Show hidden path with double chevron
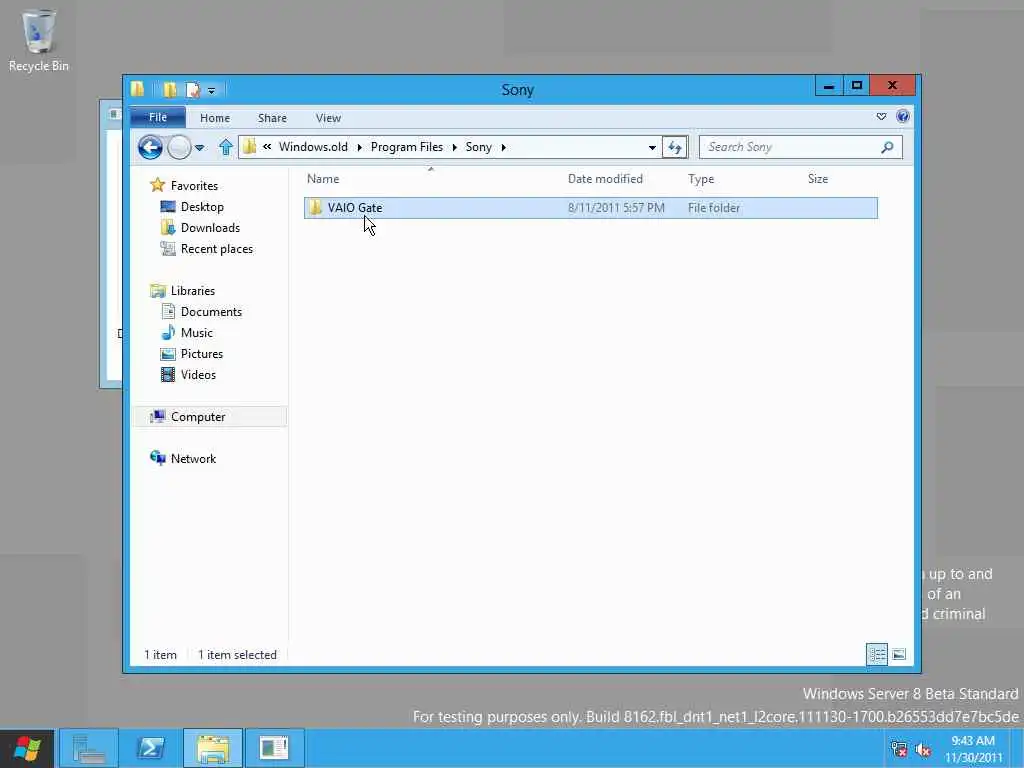 [x=267, y=147]
